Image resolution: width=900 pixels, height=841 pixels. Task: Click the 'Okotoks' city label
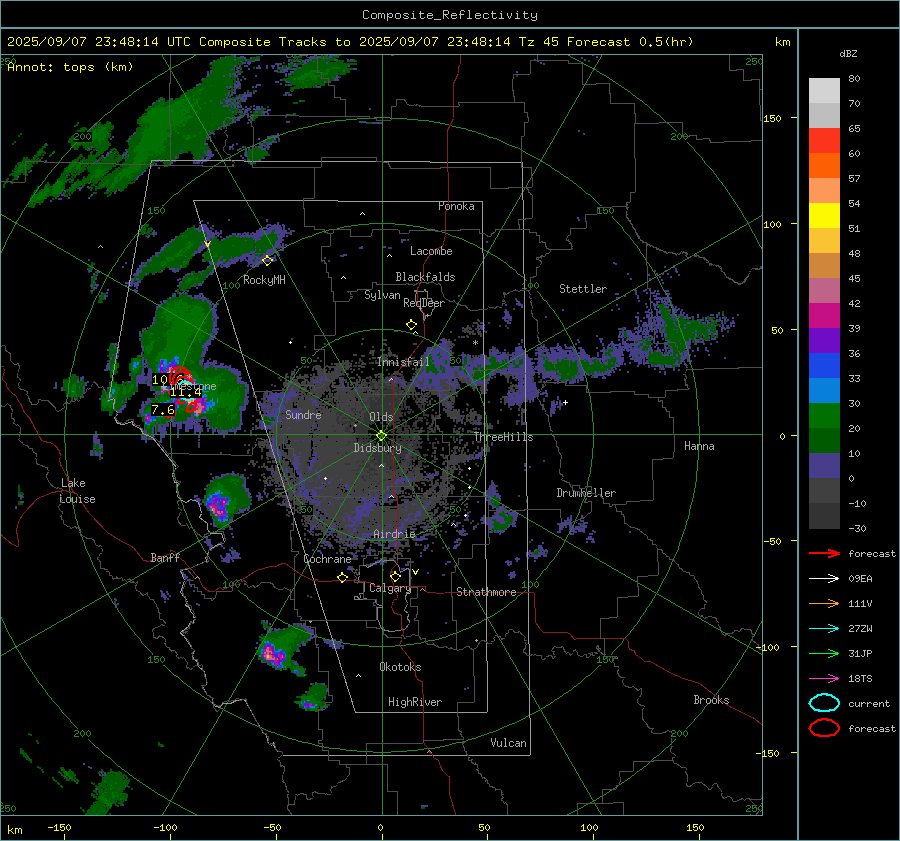pyautogui.click(x=400, y=667)
